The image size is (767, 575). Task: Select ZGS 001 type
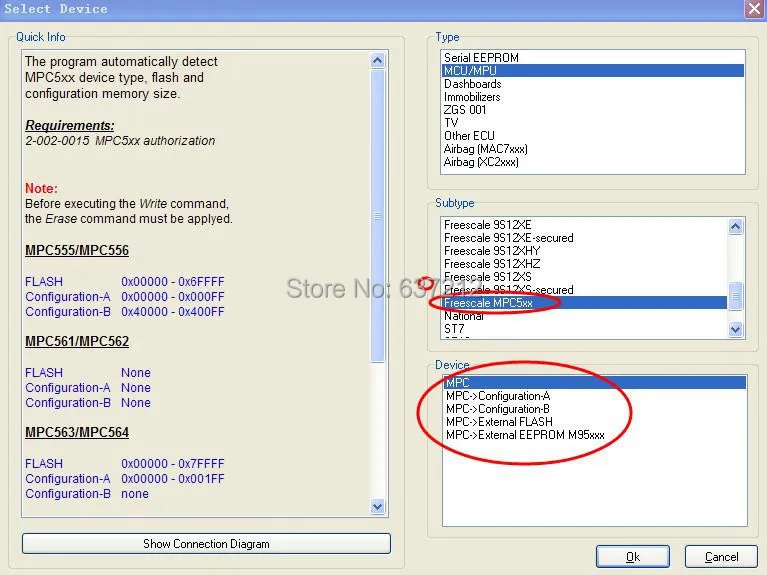592,110
